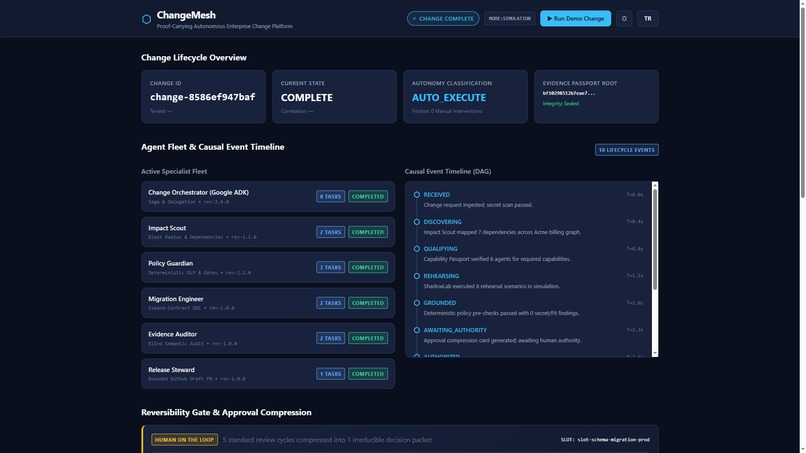Viewport: 806px width, 453px height.
Task: Start the Run Demo Change button
Action: click(575, 19)
